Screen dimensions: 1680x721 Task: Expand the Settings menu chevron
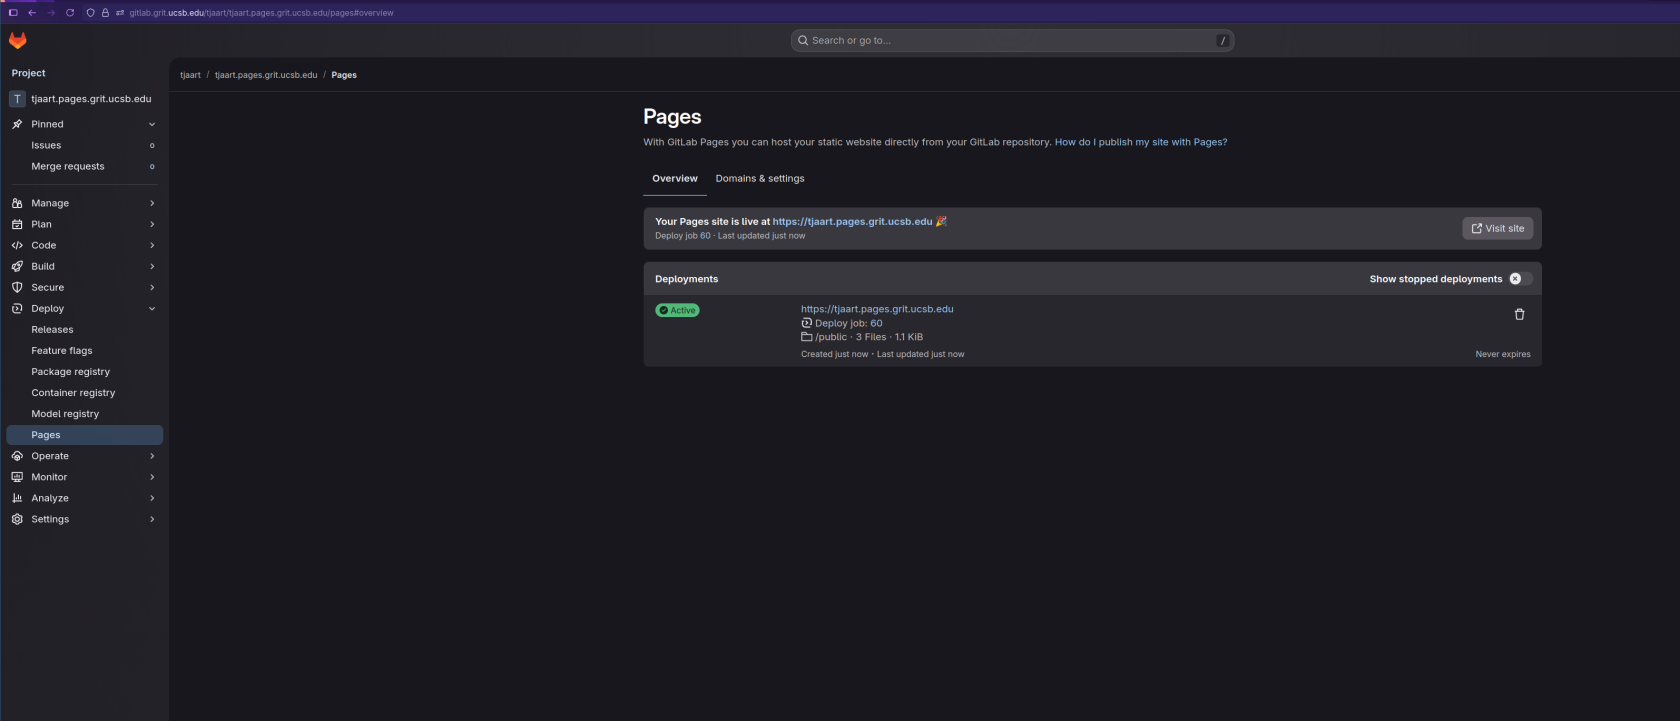(x=152, y=519)
